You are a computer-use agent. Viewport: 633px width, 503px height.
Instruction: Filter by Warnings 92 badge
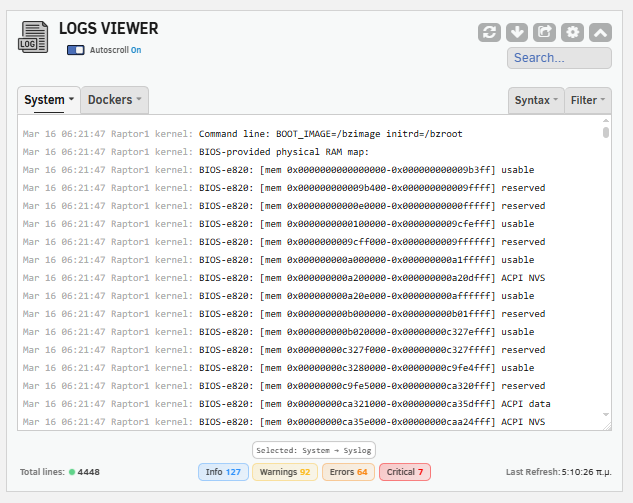coord(285,472)
